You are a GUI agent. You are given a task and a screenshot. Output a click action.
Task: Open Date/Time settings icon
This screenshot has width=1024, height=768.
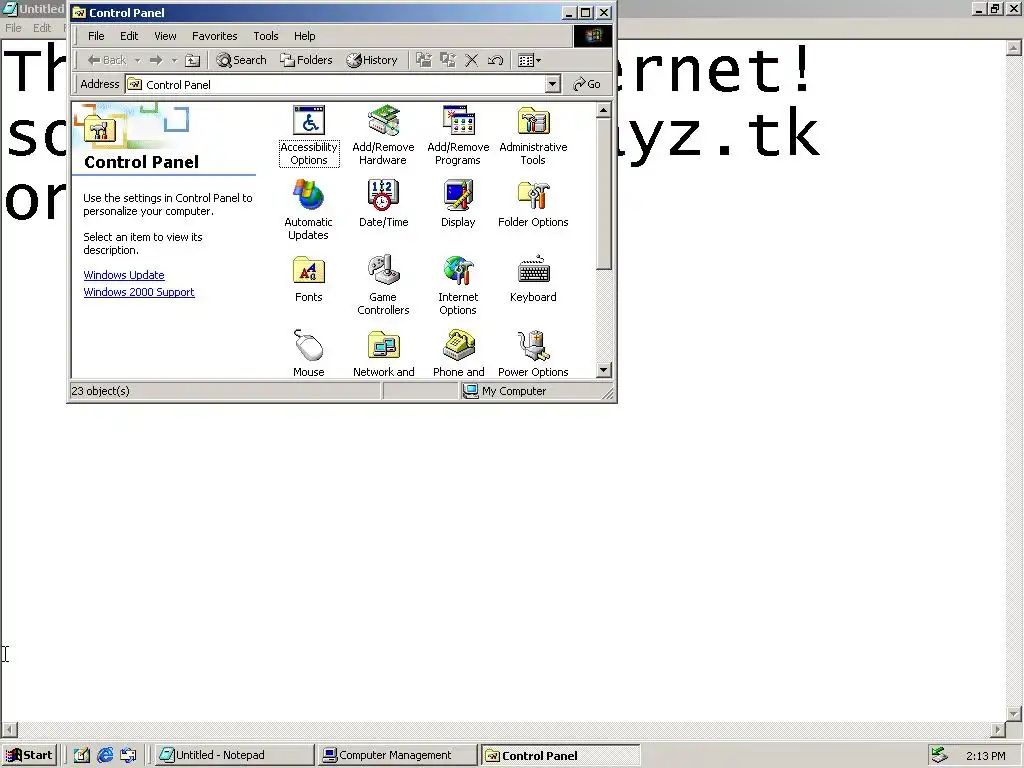(383, 204)
